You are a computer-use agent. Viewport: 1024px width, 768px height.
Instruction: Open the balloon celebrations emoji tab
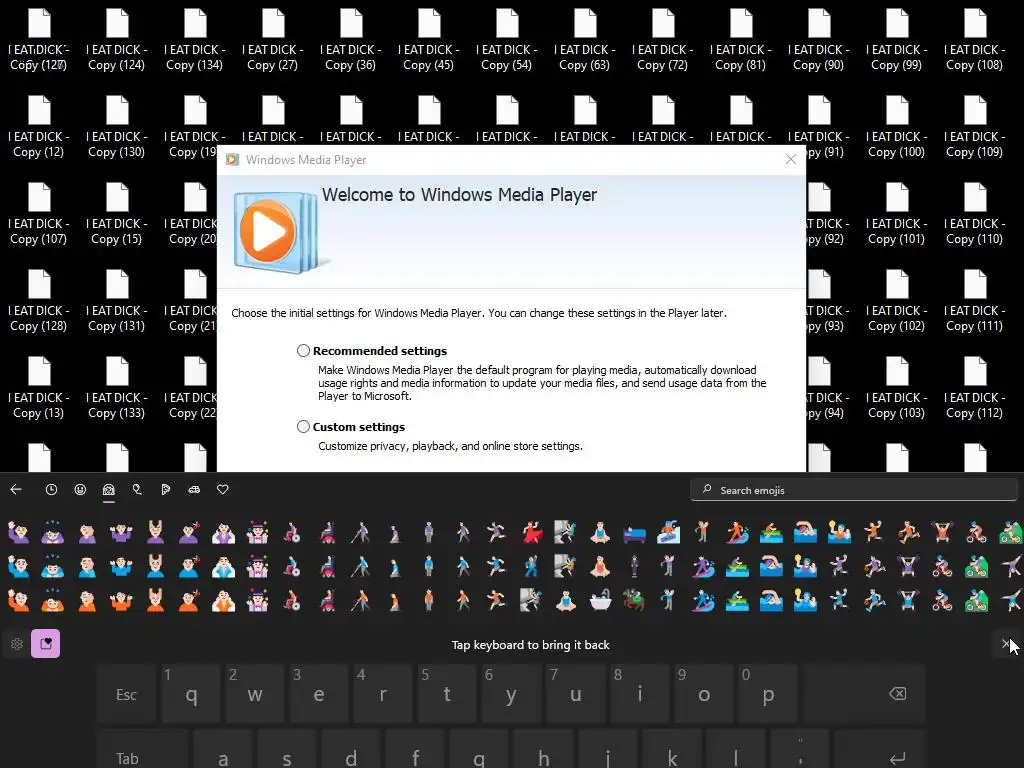[x=137, y=489]
